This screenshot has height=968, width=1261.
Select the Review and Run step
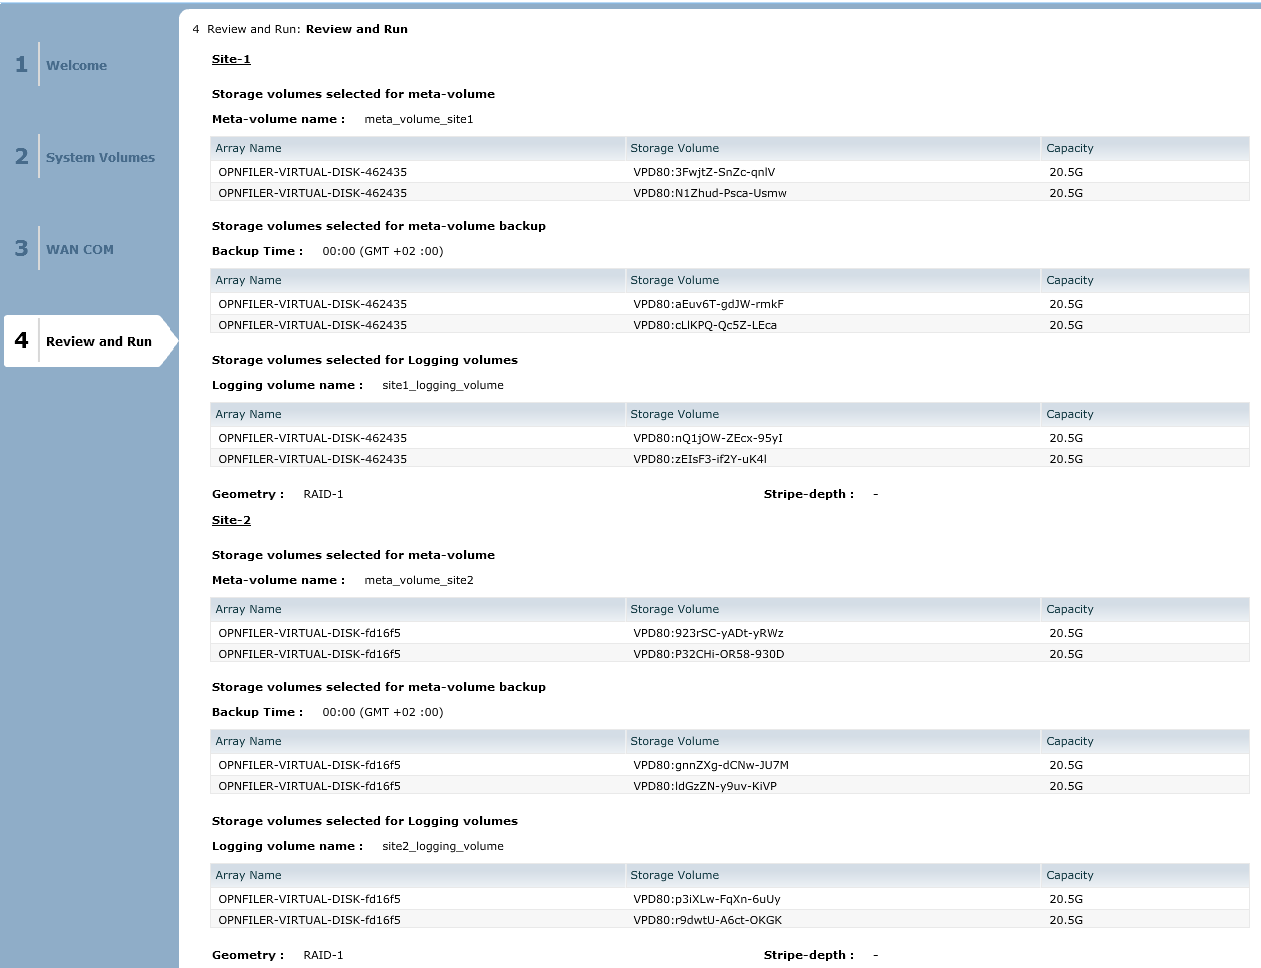pyautogui.click(x=98, y=341)
